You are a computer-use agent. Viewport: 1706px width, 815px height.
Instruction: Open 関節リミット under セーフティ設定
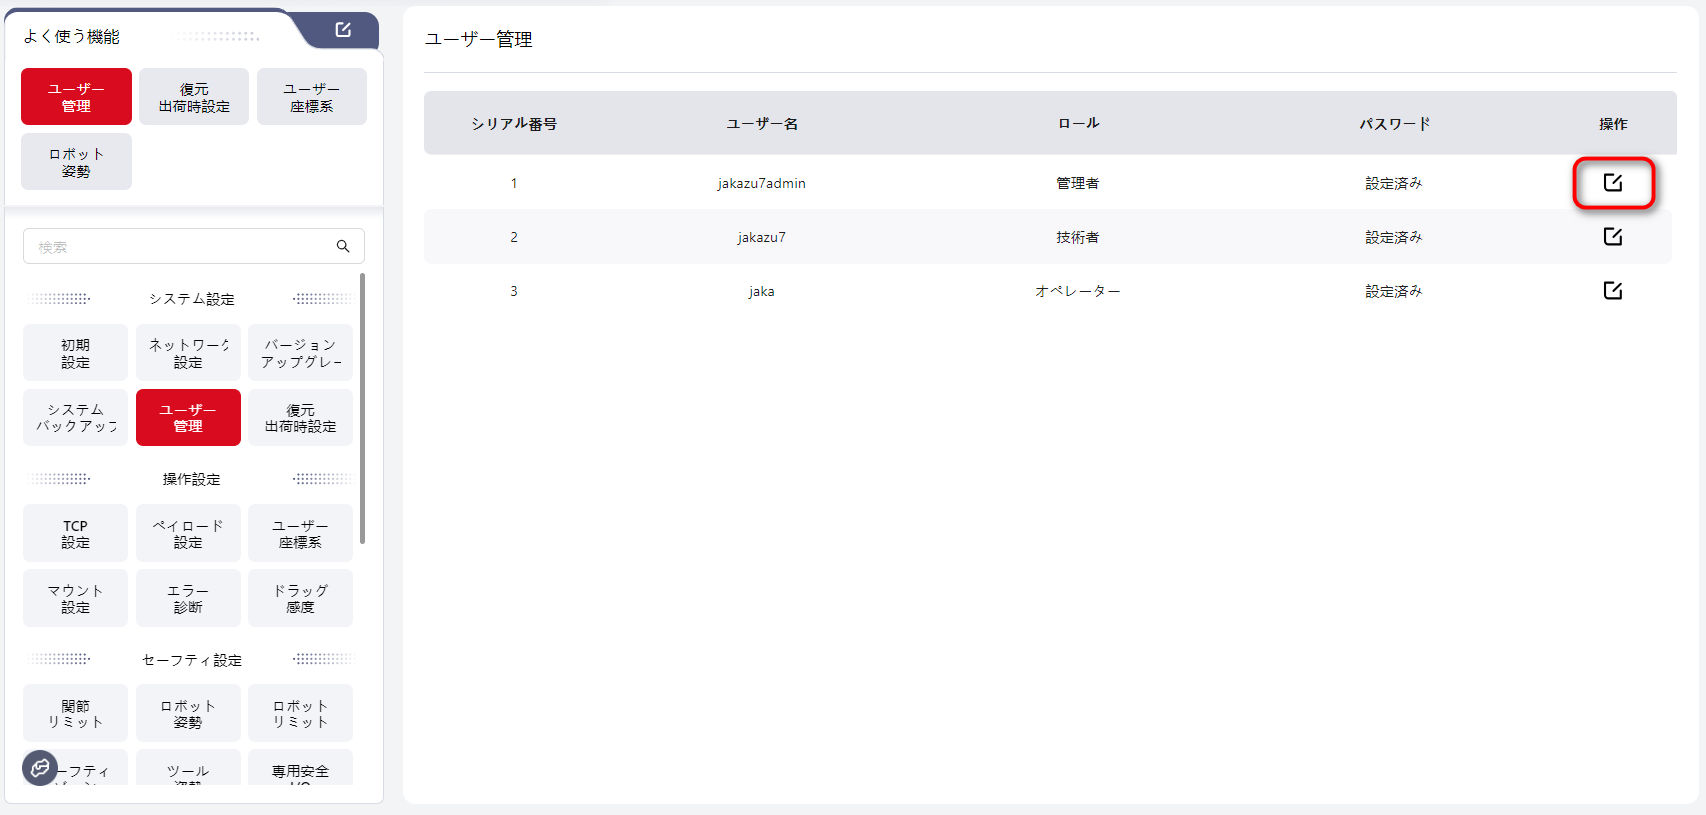click(x=75, y=714)
